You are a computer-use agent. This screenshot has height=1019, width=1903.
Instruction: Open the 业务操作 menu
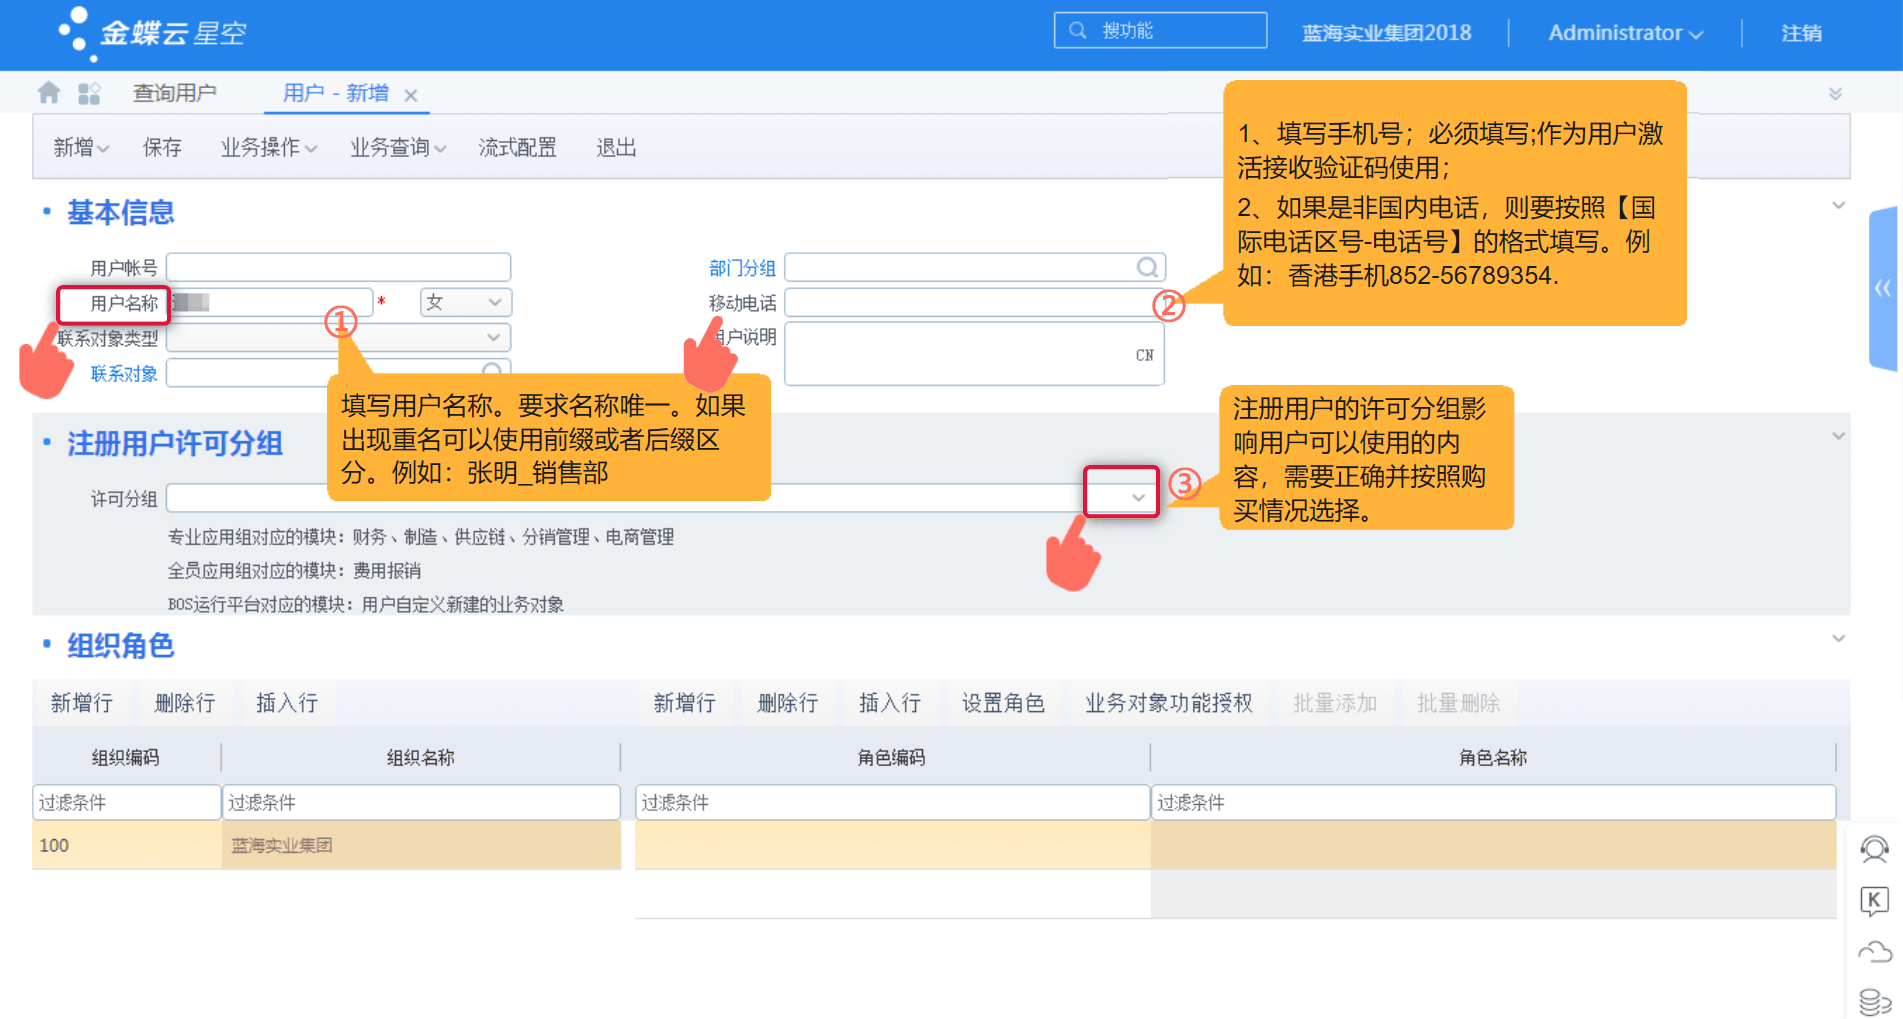[262, 146]
